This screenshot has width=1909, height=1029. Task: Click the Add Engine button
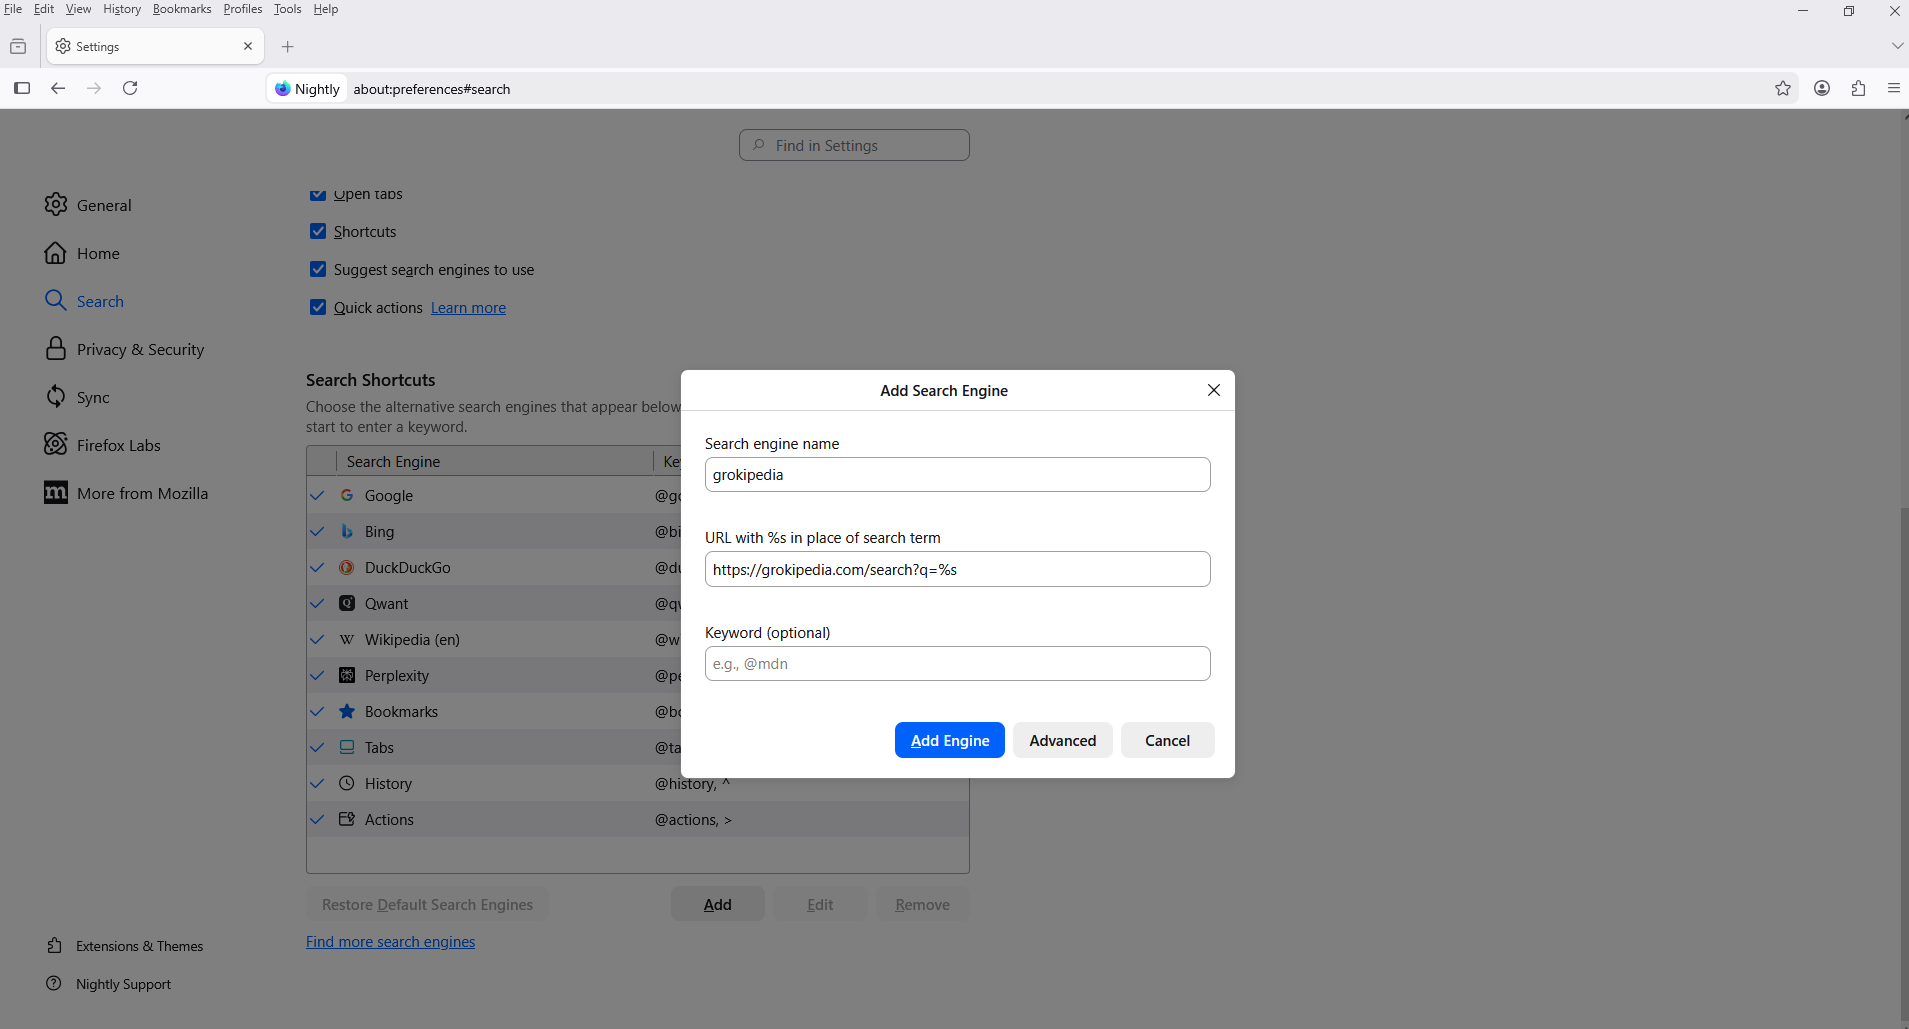click(x=949, y=740)
